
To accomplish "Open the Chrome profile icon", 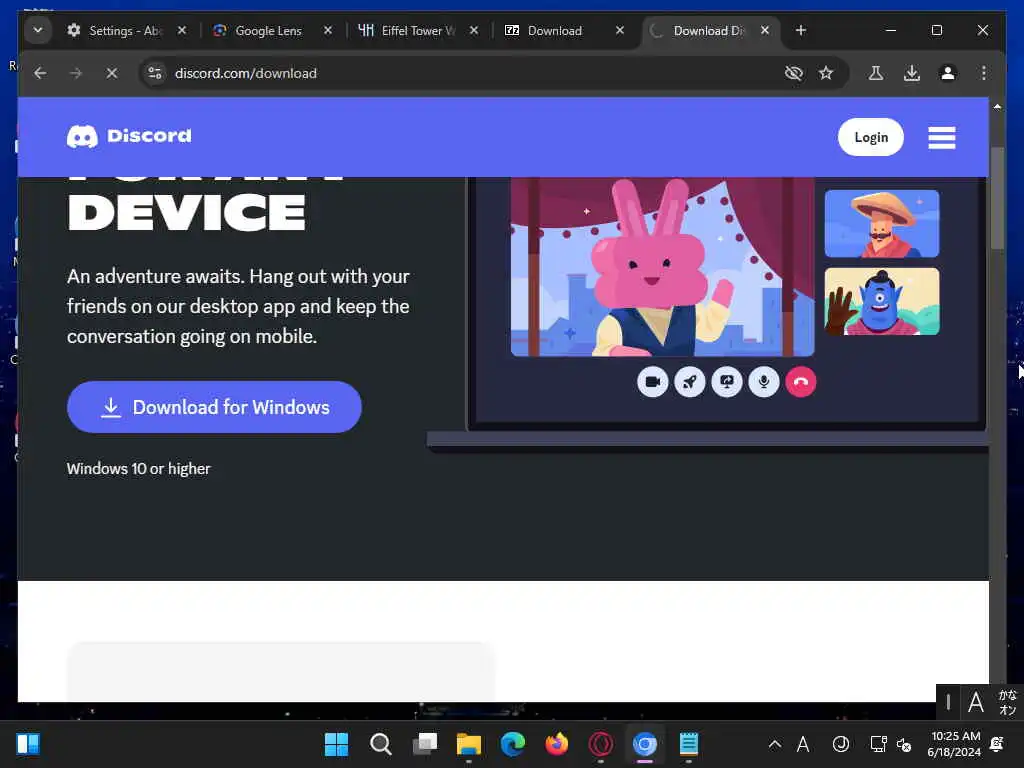I will click(x=948, y=73).
